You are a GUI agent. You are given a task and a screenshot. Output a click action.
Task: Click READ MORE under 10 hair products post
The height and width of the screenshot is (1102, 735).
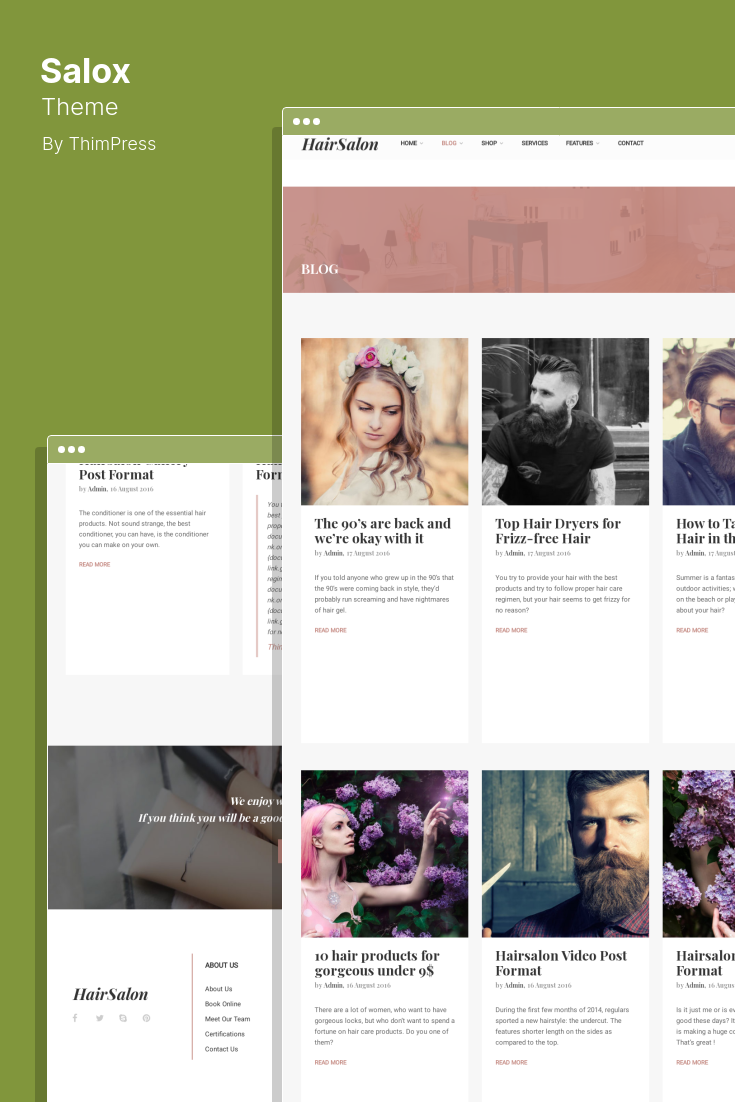pos(330,1063)
